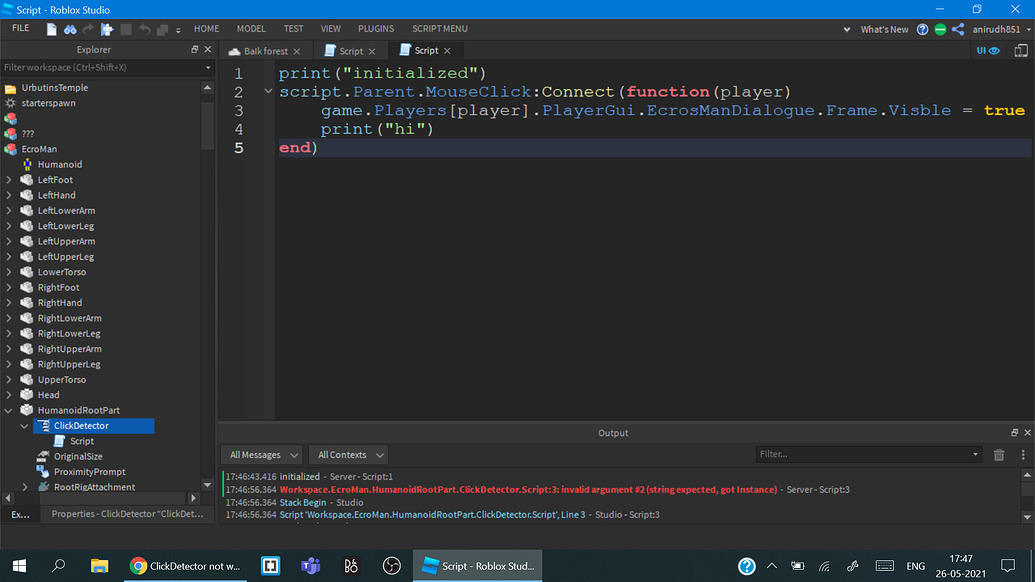Collapse line 2 code fold arrow
1035x582 pixels.
click(268, 89)
